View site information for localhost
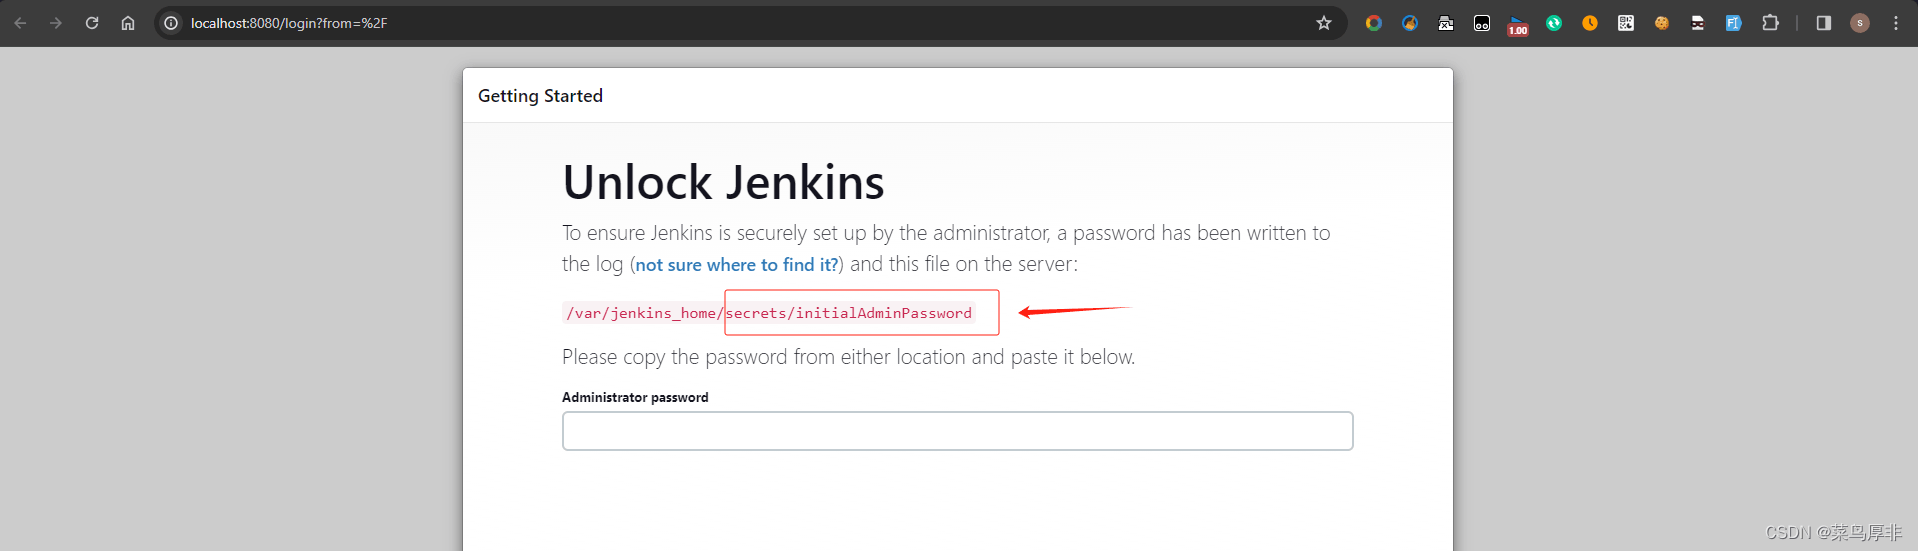 click(x=171, y=23)
